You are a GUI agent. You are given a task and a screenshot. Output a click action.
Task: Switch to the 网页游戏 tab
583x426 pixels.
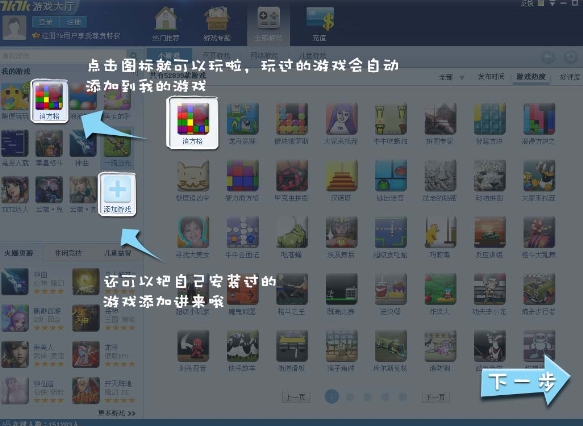point(217,56)
